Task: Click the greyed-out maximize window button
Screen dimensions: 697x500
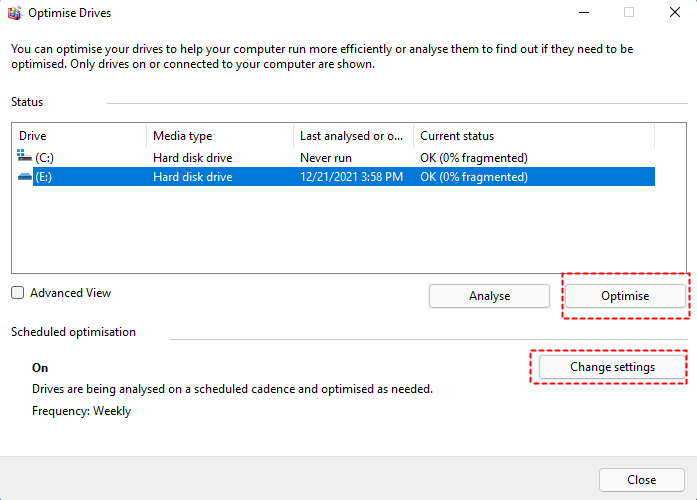Action: pyautogui.click(x=629, y=13)
